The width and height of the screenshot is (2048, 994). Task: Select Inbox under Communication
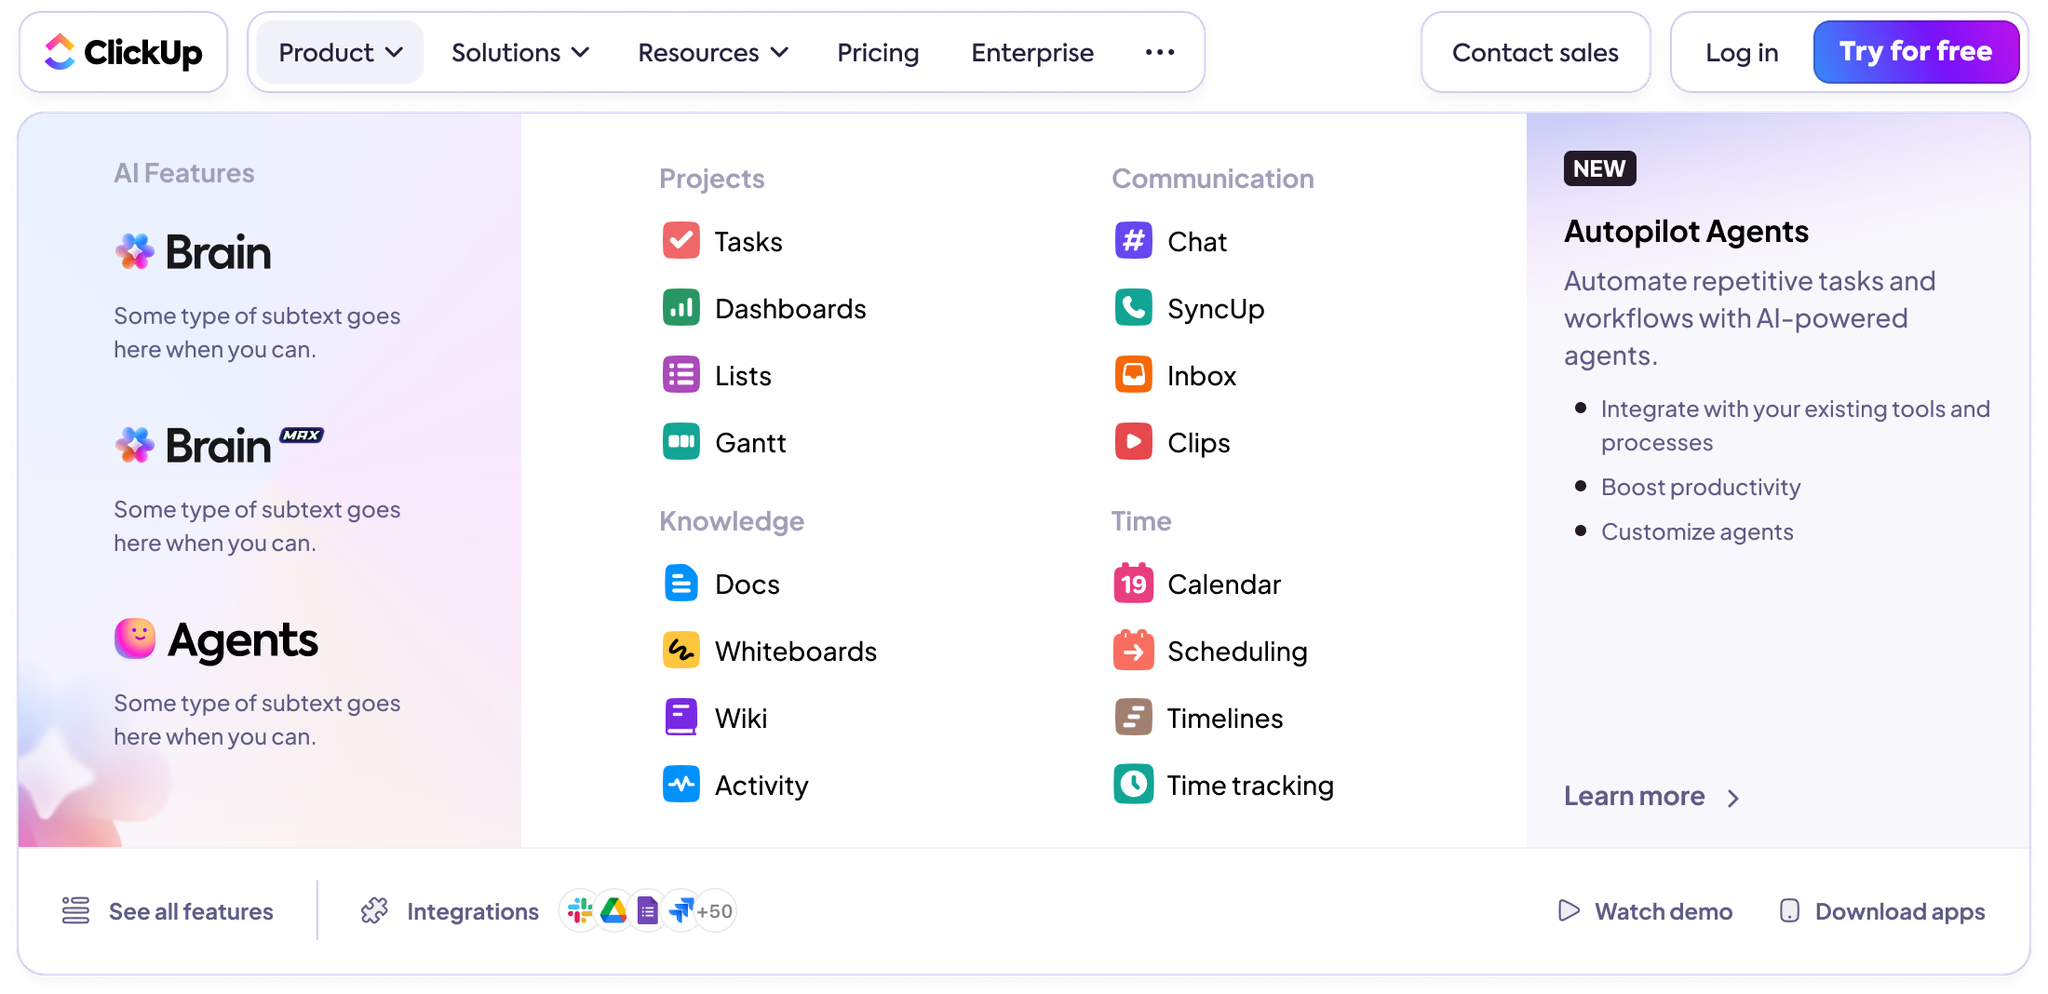point(1176,375)
